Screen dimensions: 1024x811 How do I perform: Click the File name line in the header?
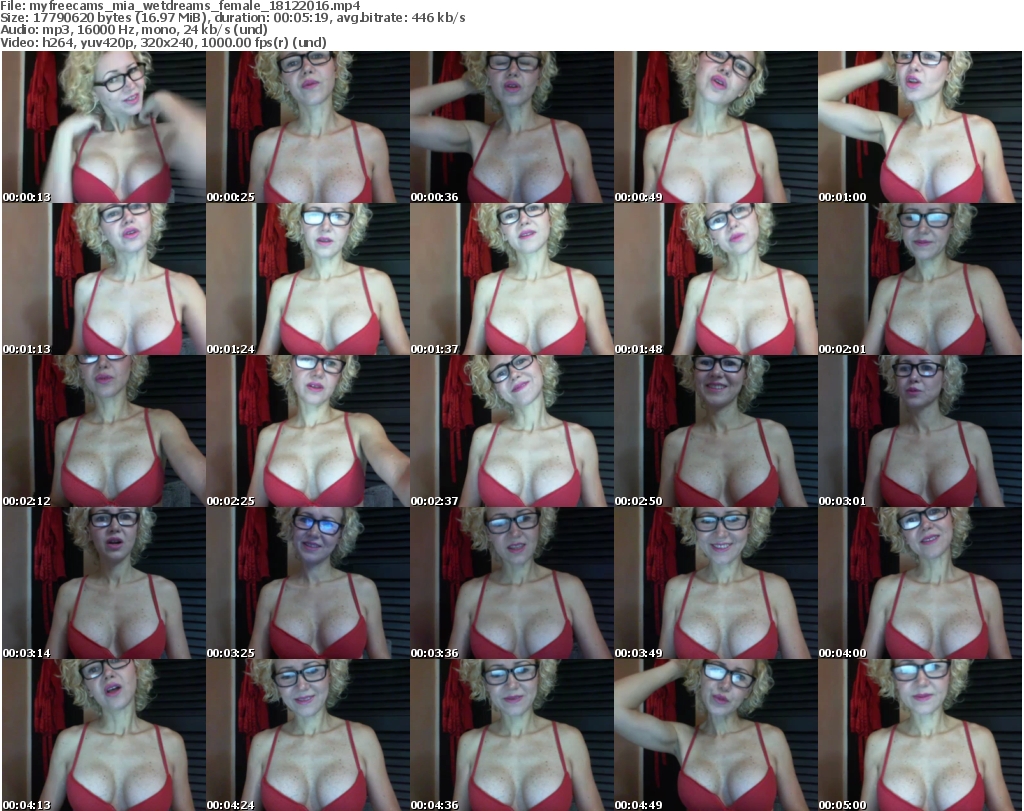click(x=180, y=6)
